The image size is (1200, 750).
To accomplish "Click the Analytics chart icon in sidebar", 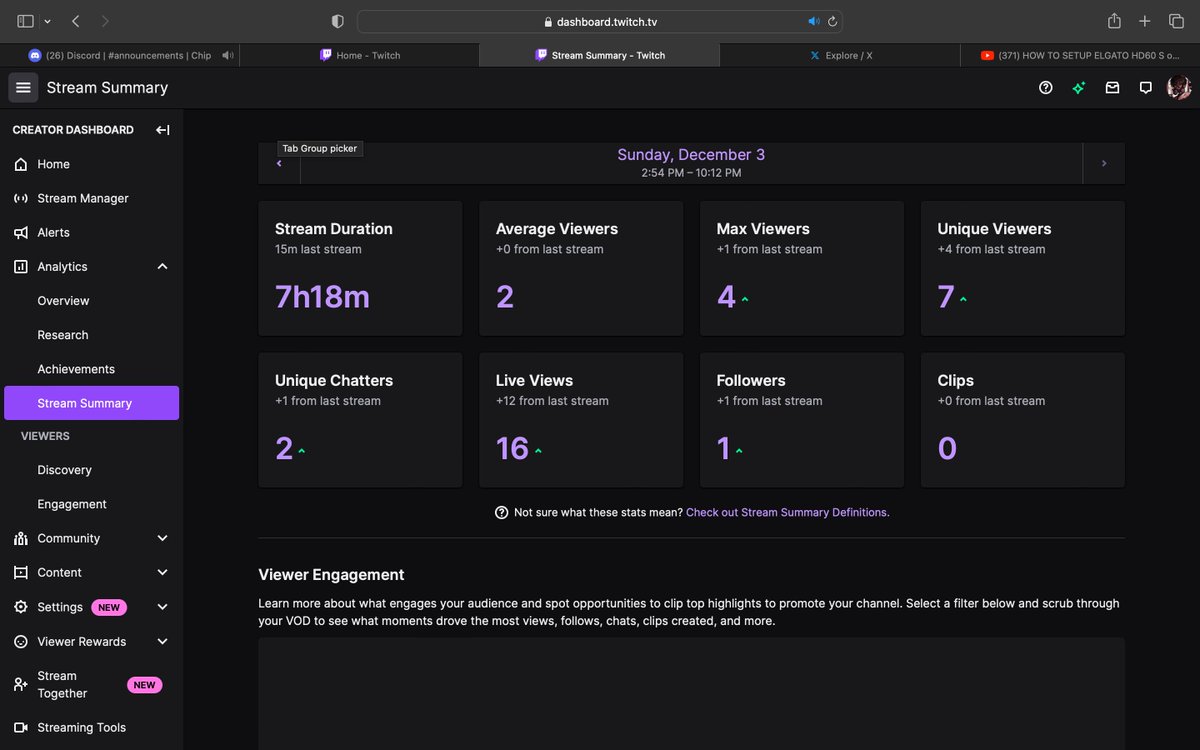I will (x=21, y=267).
